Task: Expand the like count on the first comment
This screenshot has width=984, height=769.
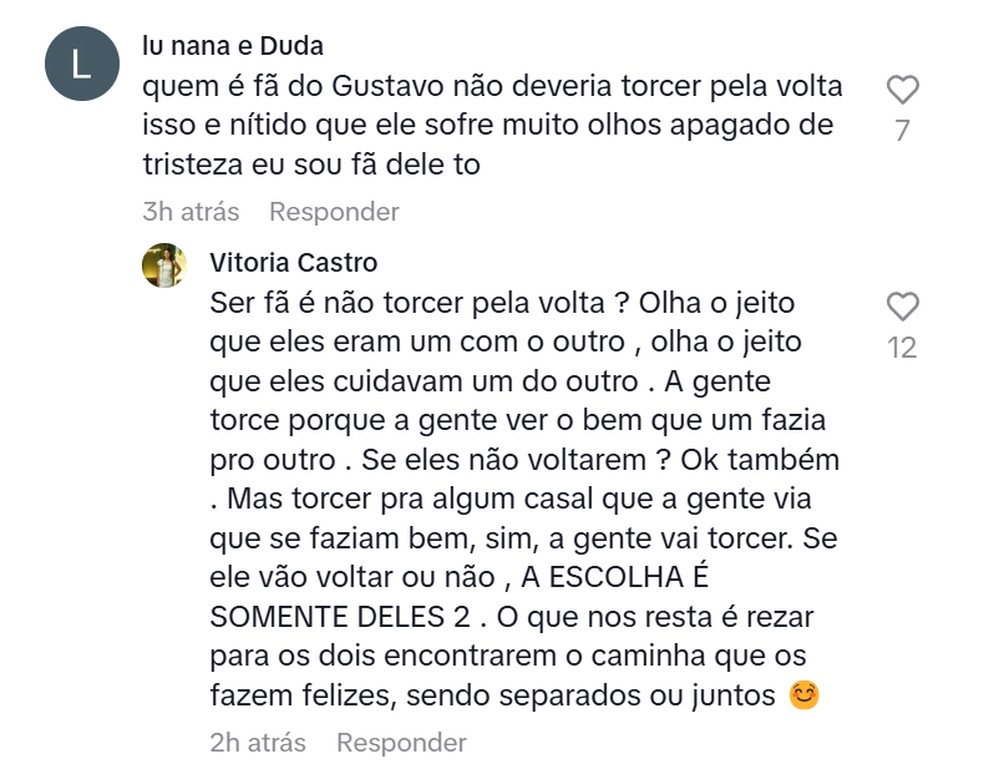Action: tap(902, 128)
